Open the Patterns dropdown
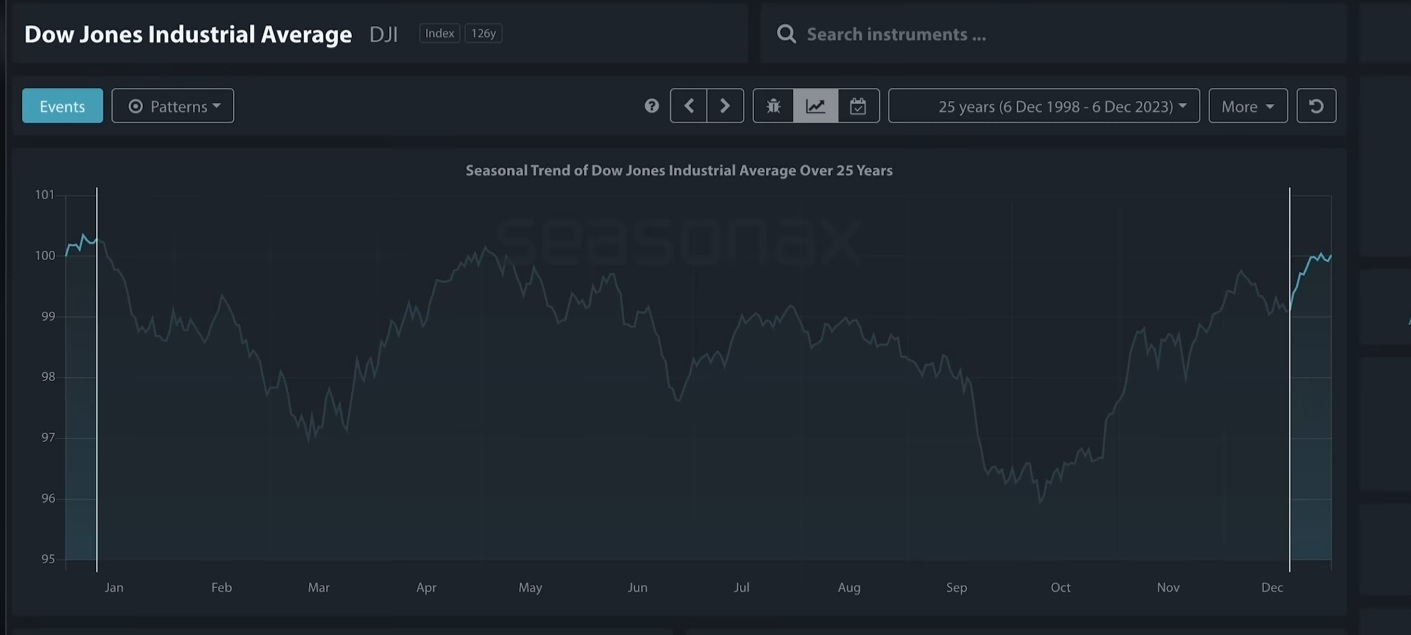 coord(173,106)
